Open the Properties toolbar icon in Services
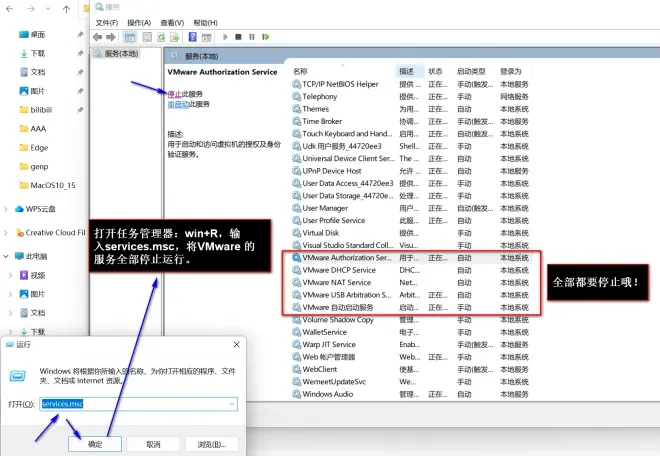 coord(147,37)
